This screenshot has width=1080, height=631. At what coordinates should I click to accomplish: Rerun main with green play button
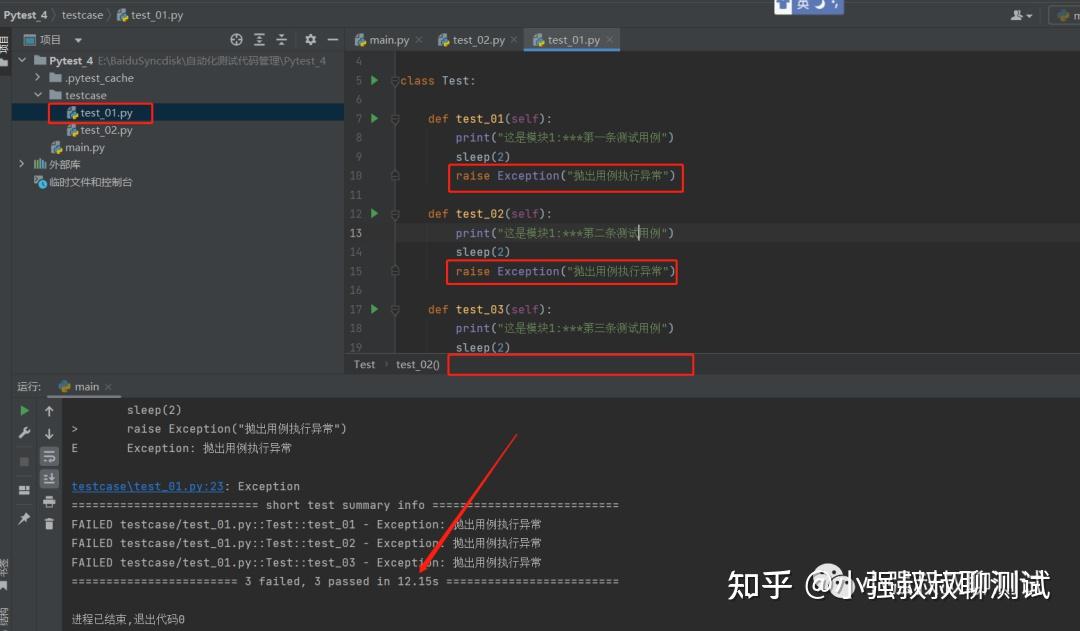click(x=24, y=411)
